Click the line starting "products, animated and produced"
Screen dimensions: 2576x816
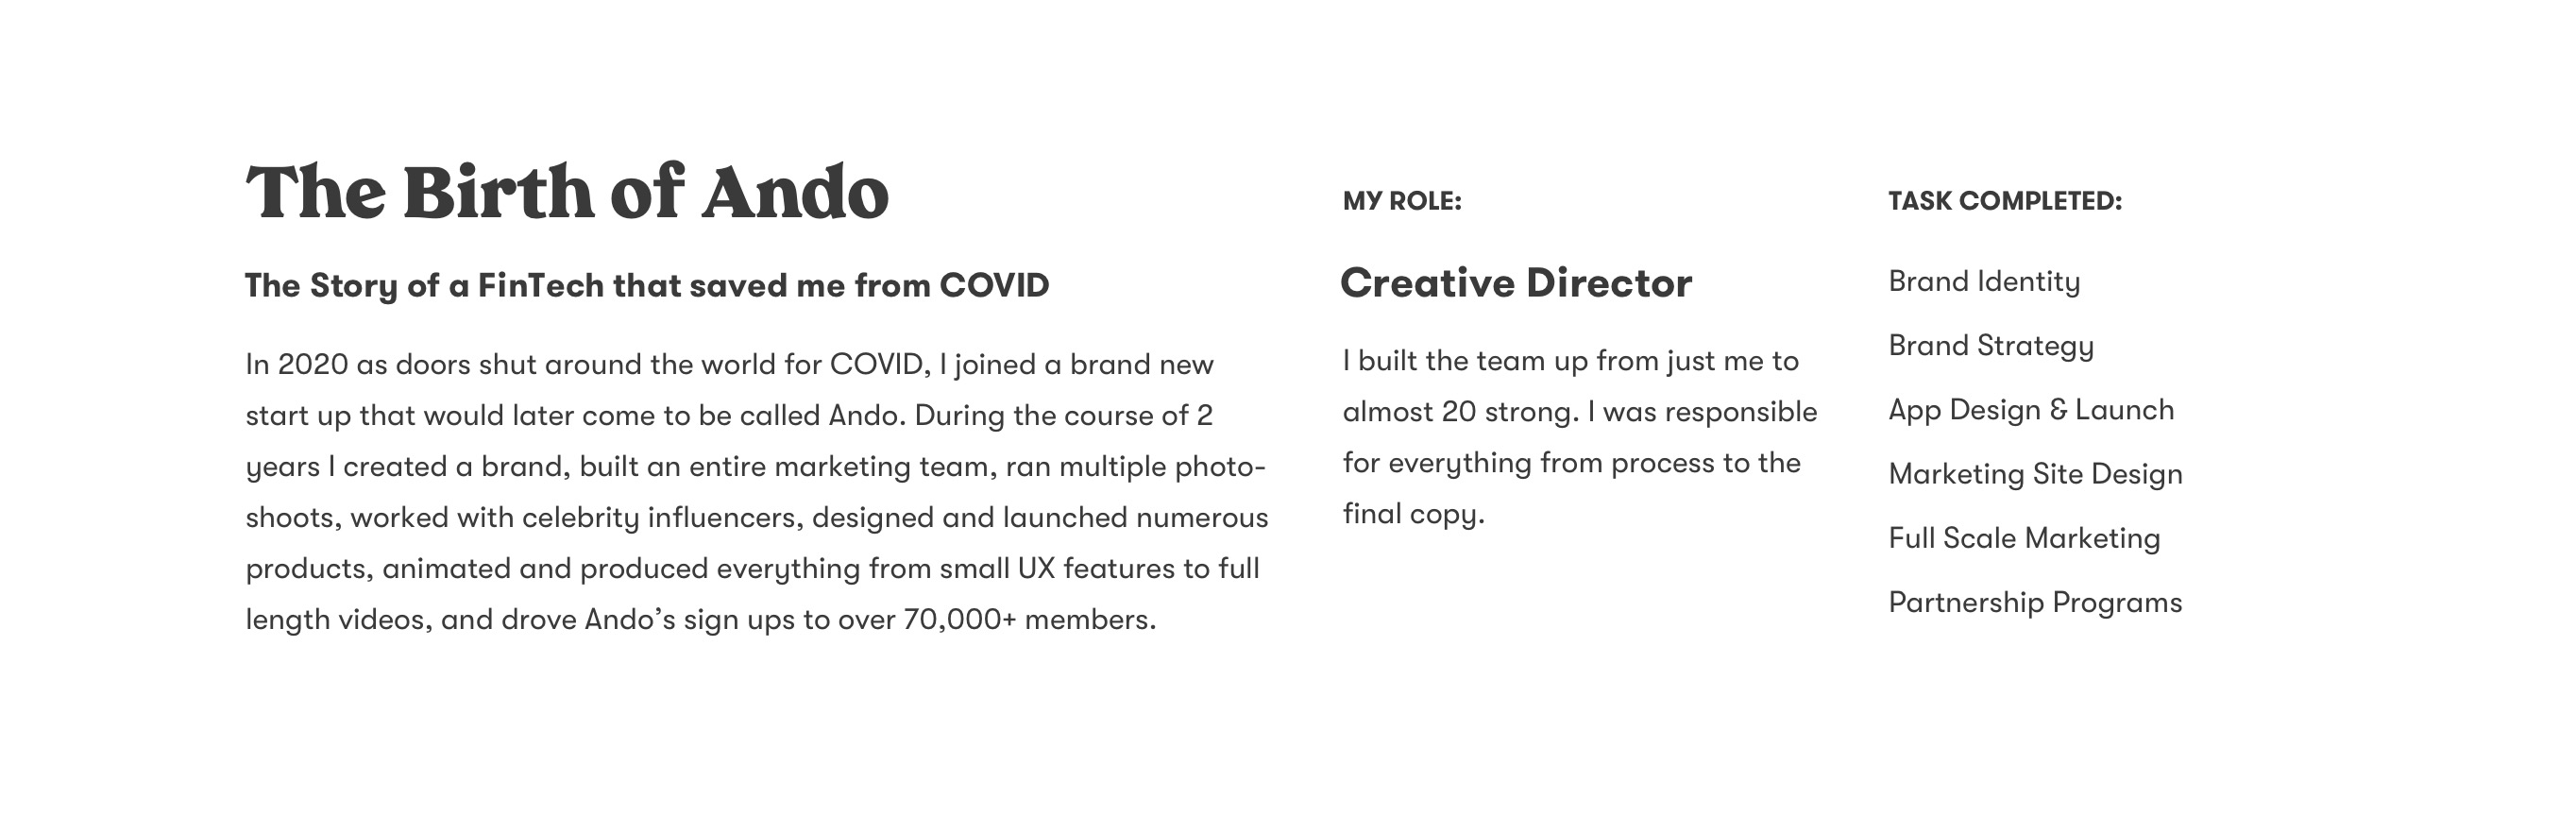pyautogui.click(x=752, y=568)
